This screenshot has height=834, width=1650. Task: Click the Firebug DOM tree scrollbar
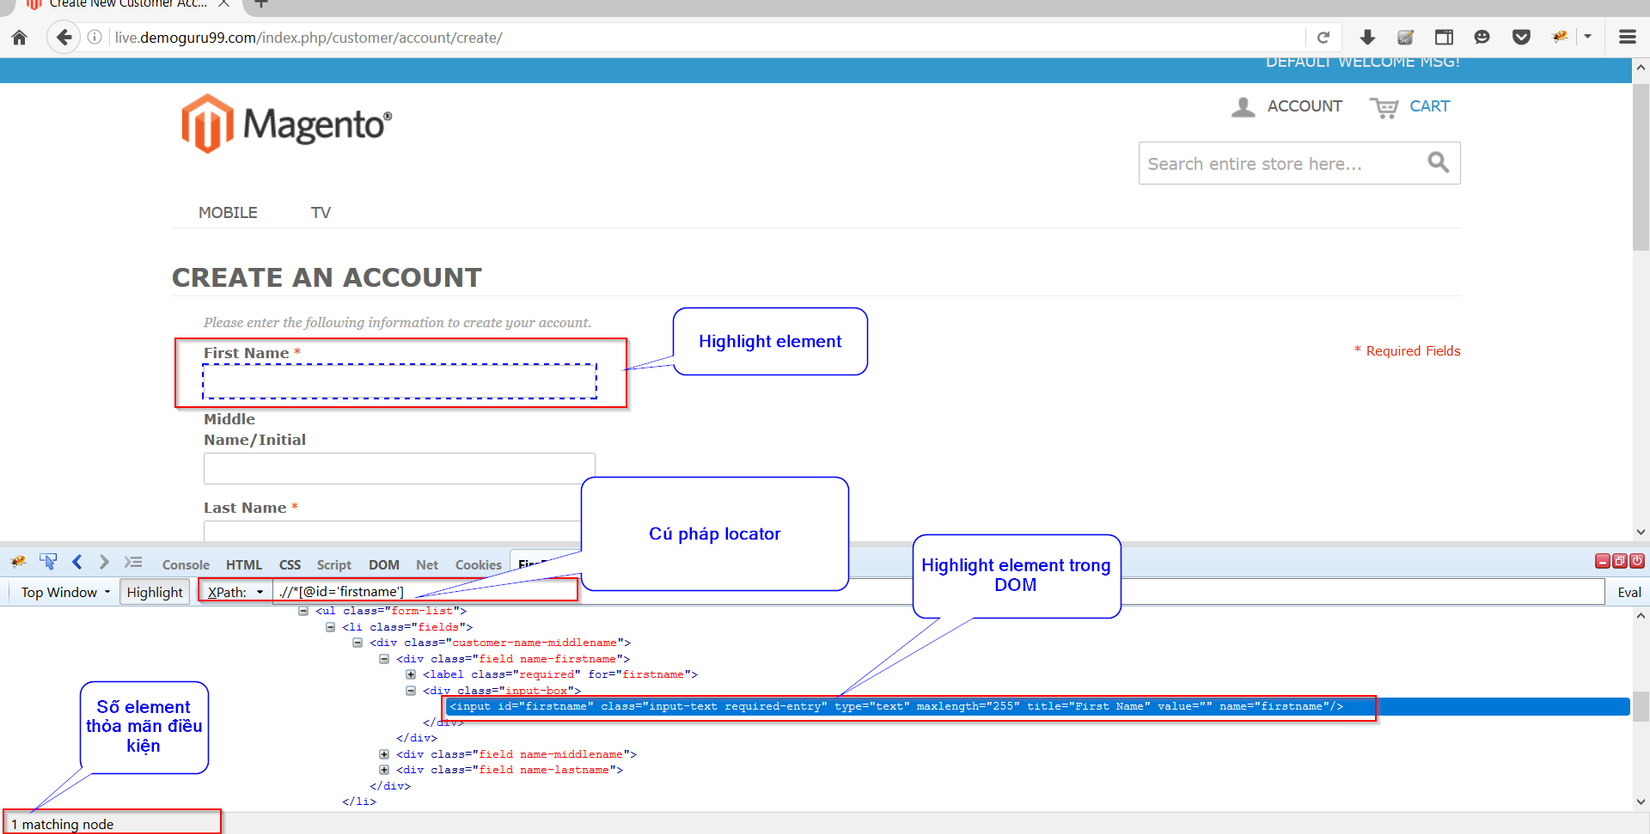click(1641, 708)
